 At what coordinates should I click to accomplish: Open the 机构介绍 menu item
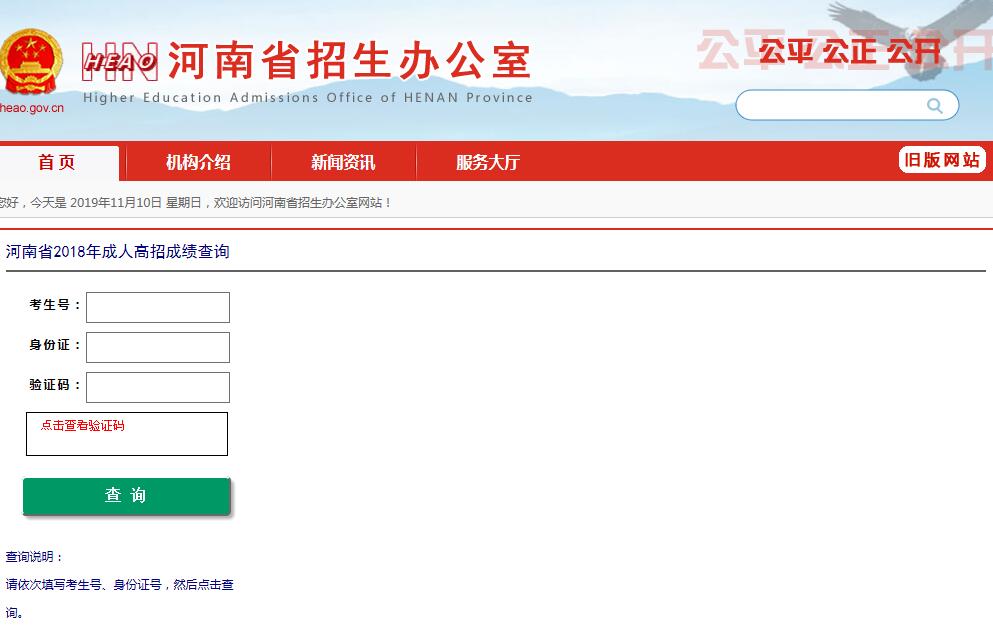(x=198, y=163)
